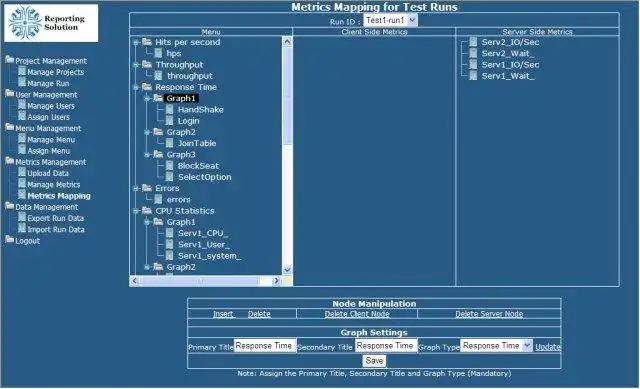Click the Manage Metrics page icon

(x=22, y=184)
